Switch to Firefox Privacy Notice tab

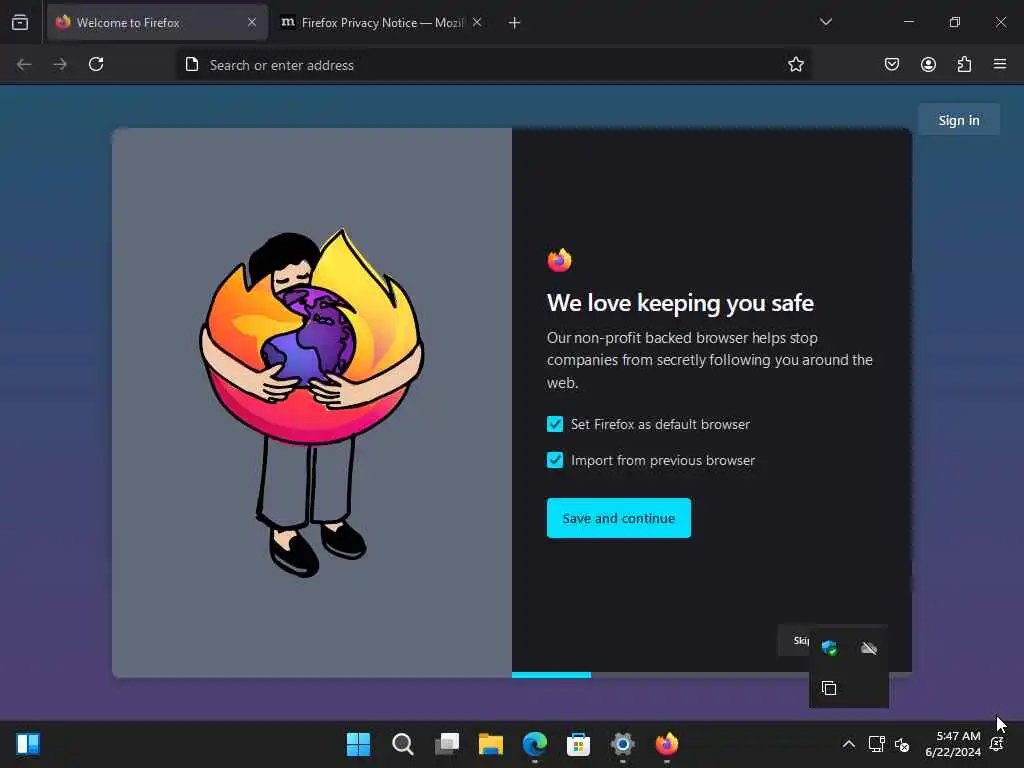(382, 23)
